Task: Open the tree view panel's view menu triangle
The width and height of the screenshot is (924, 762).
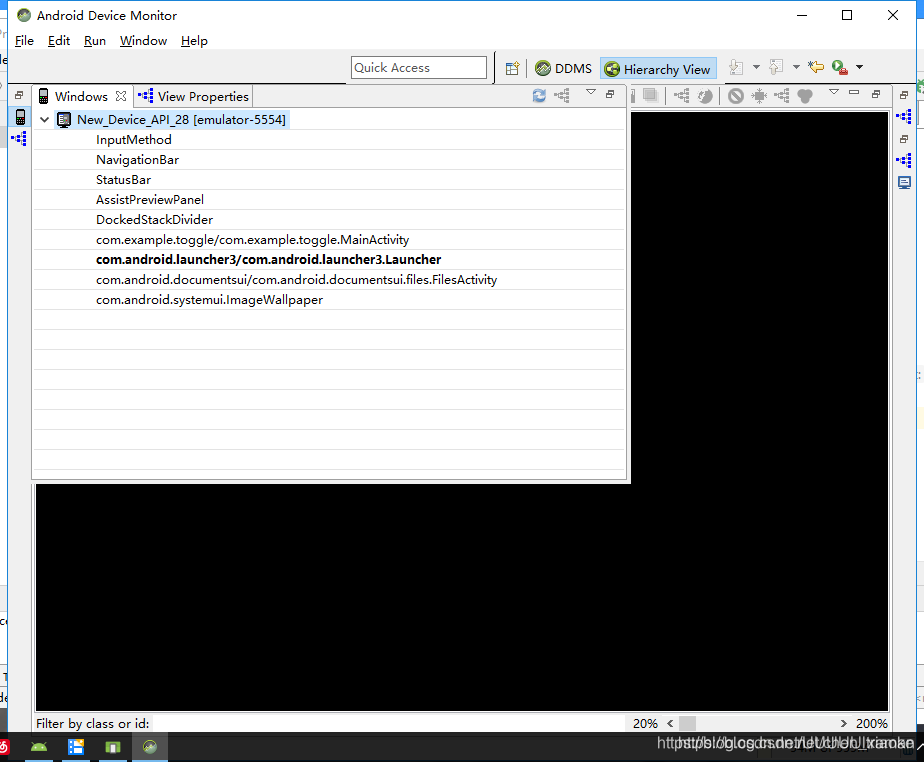Action: point(833,93)
